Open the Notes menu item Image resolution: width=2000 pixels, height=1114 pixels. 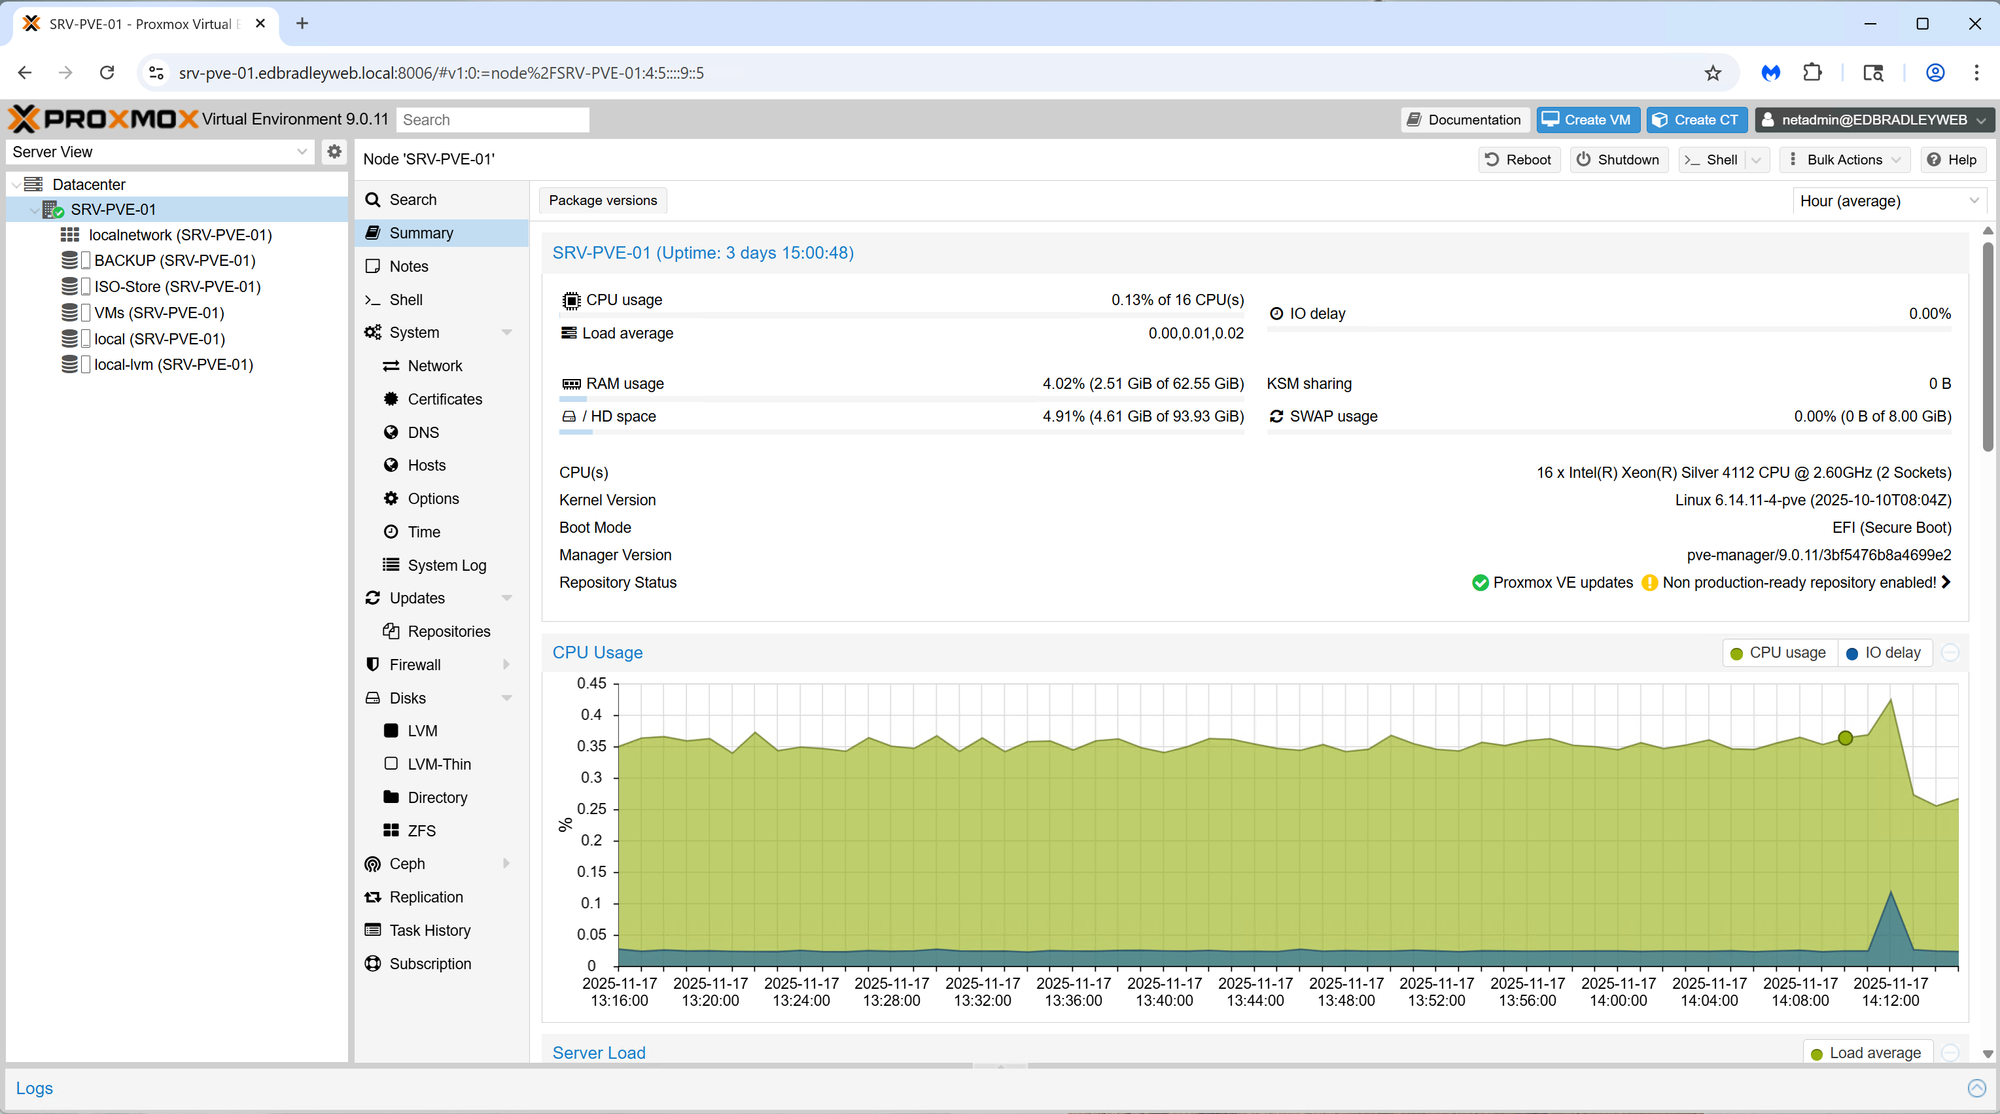point(408,267)
